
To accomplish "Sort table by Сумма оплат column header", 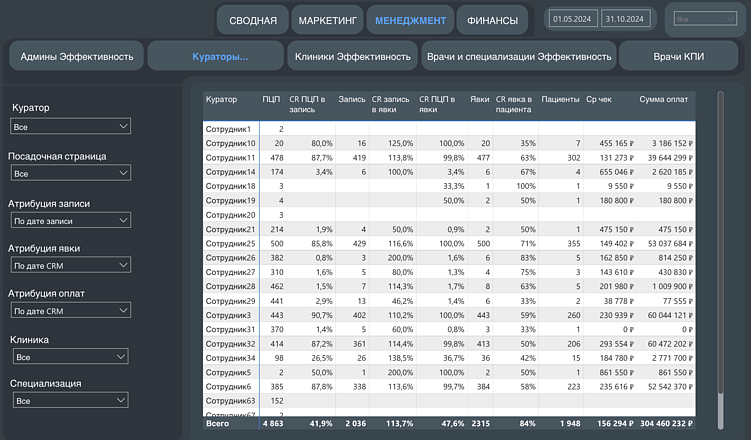I will pos(664,99).
